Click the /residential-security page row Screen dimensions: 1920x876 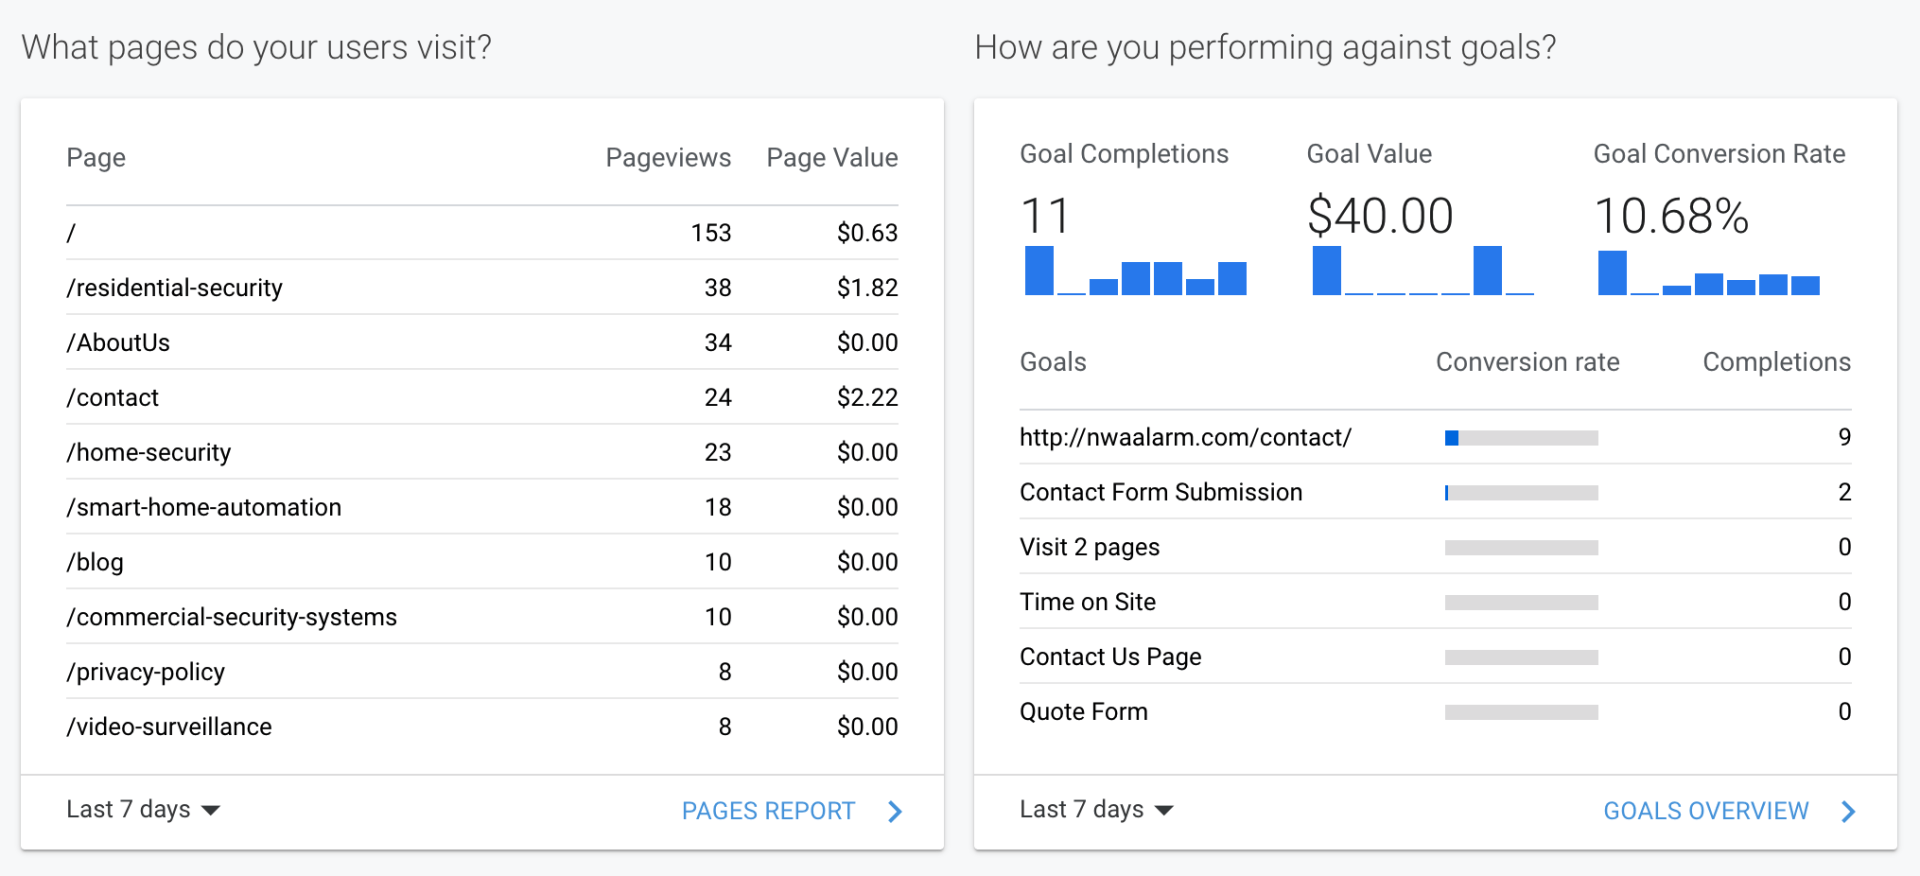175,288
